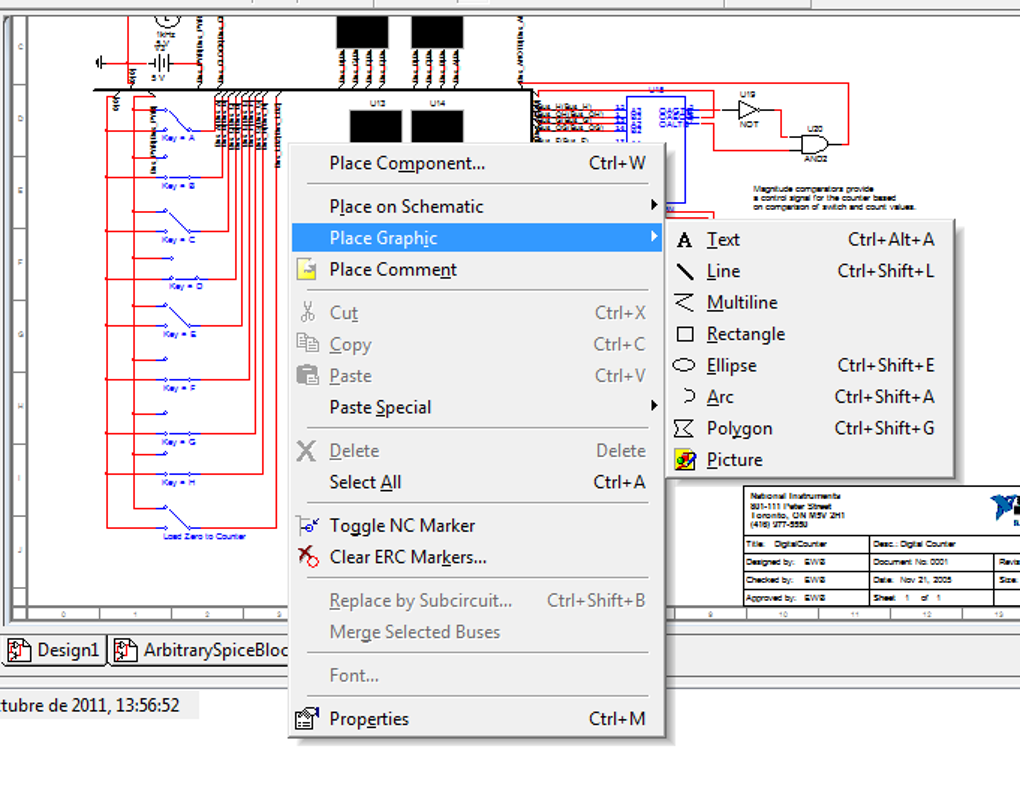Select the Line drawing icon
The width and height of the screenshot is (1020, 791).
tap(684, 271)
